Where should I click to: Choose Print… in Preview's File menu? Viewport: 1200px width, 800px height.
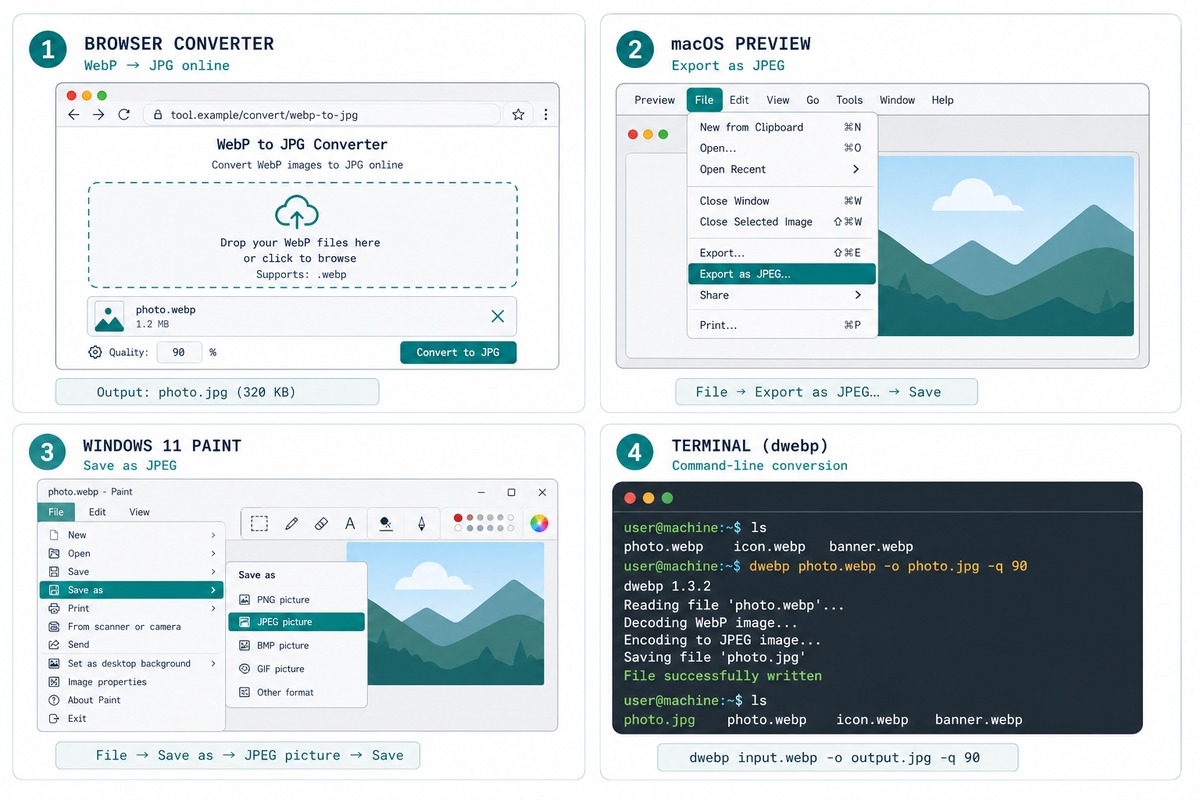(x=782, y=325)
